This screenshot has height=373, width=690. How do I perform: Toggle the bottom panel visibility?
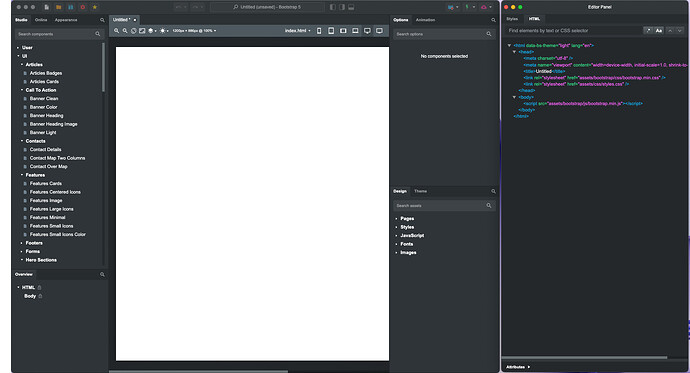coord(351,7)
